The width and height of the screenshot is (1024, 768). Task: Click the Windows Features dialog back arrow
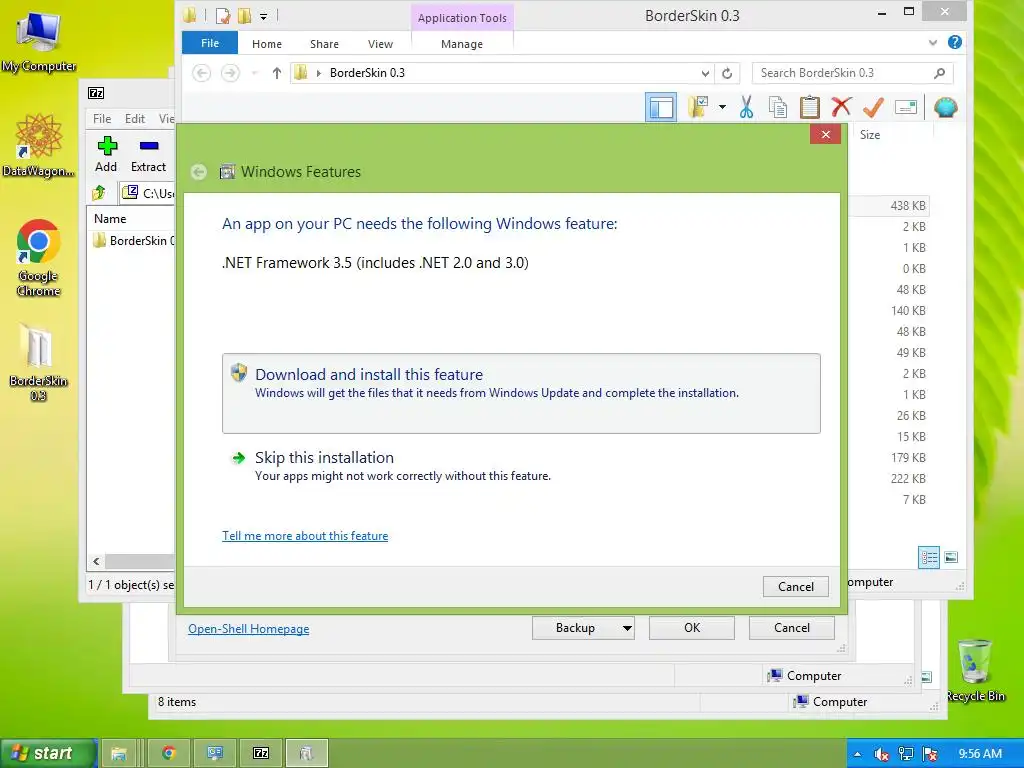pyautogui.click(x=199, y=172)
